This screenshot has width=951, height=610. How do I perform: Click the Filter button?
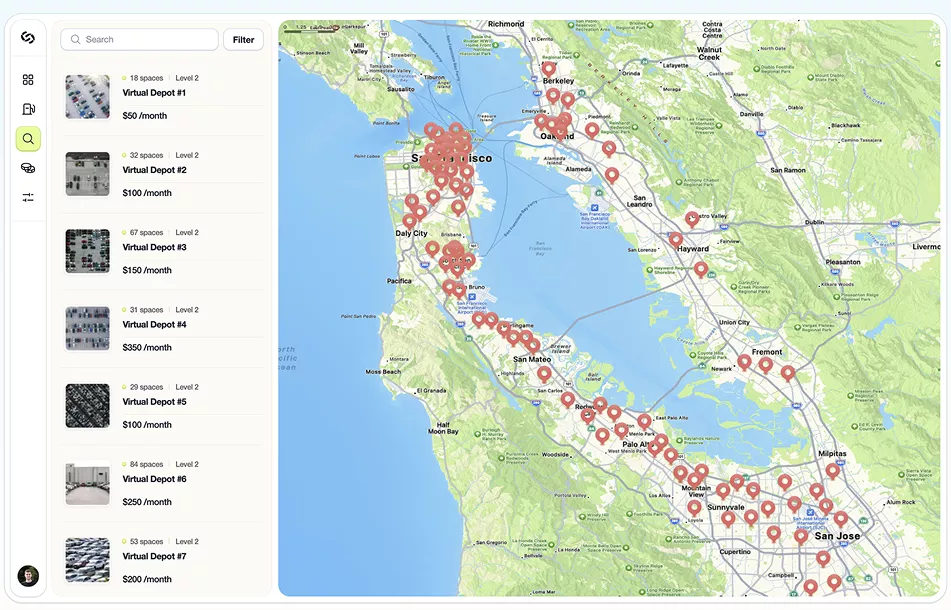click(243, 39)
